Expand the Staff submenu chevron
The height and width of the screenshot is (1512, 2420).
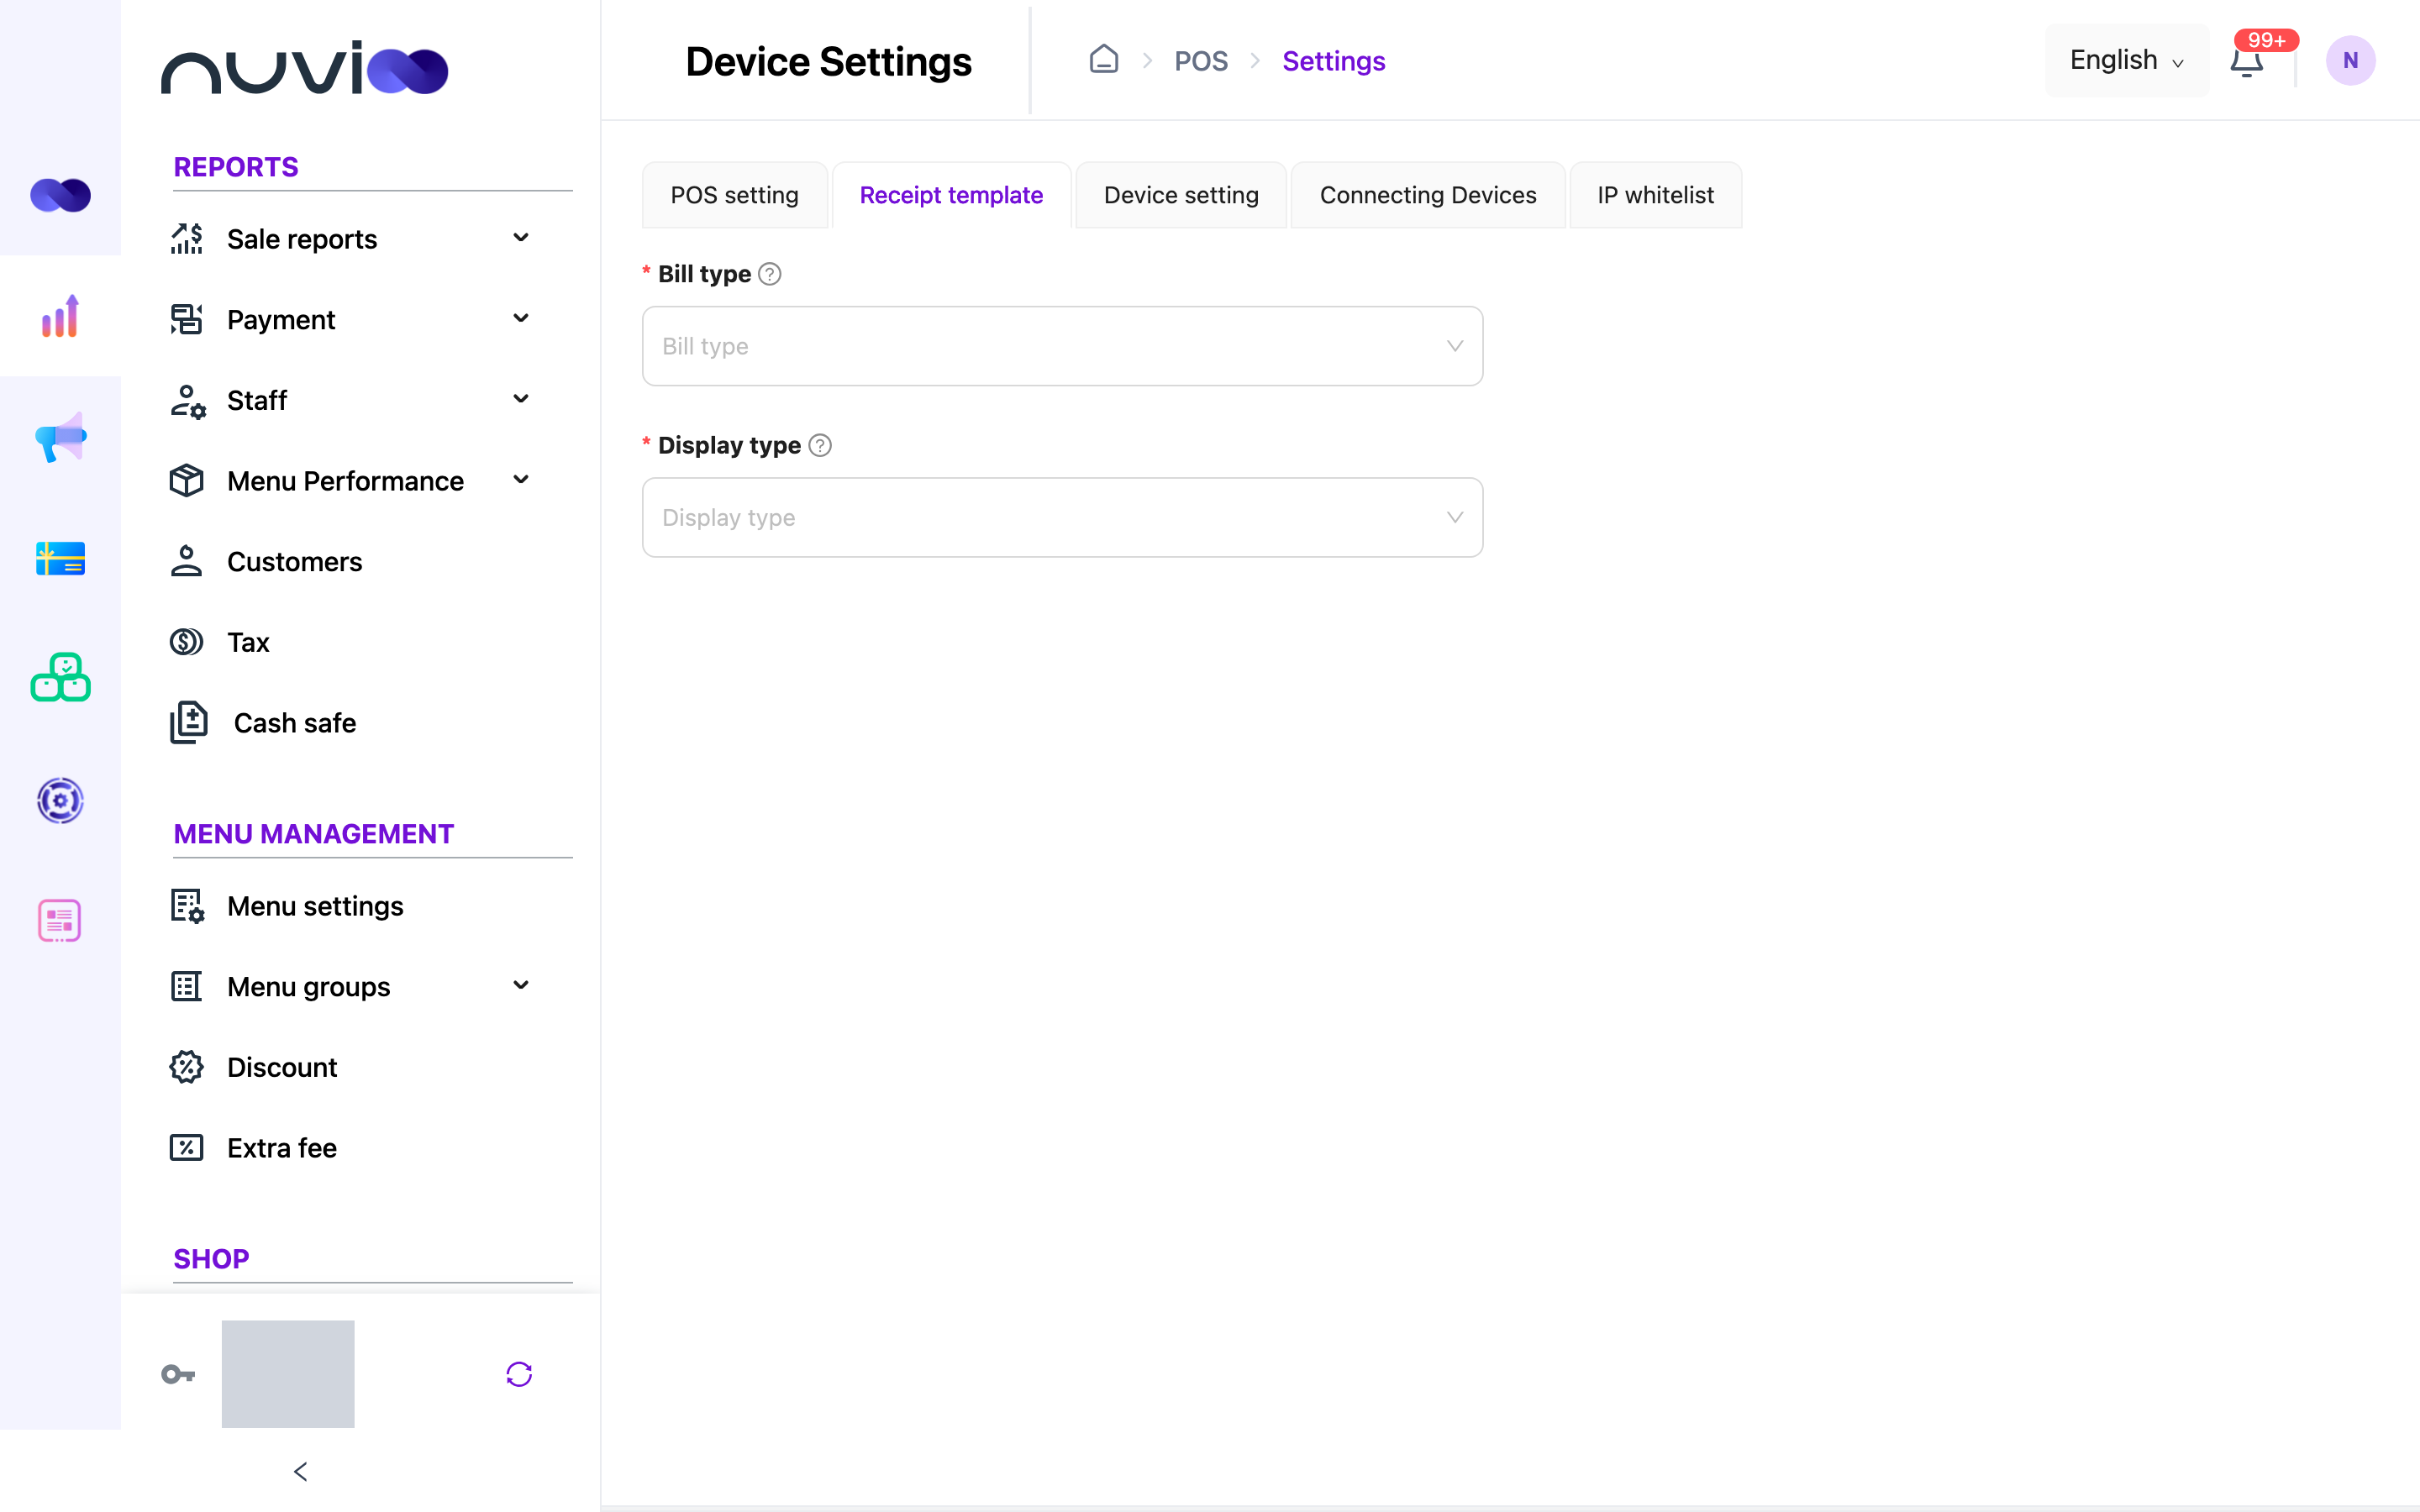point(521,399)
